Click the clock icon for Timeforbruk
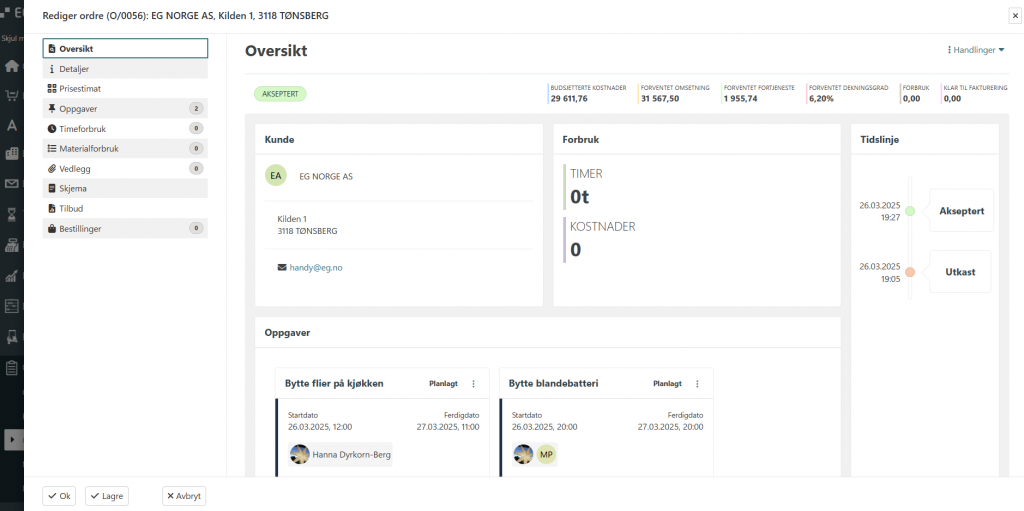This screenshot has width=1024, height=511. 52,129
